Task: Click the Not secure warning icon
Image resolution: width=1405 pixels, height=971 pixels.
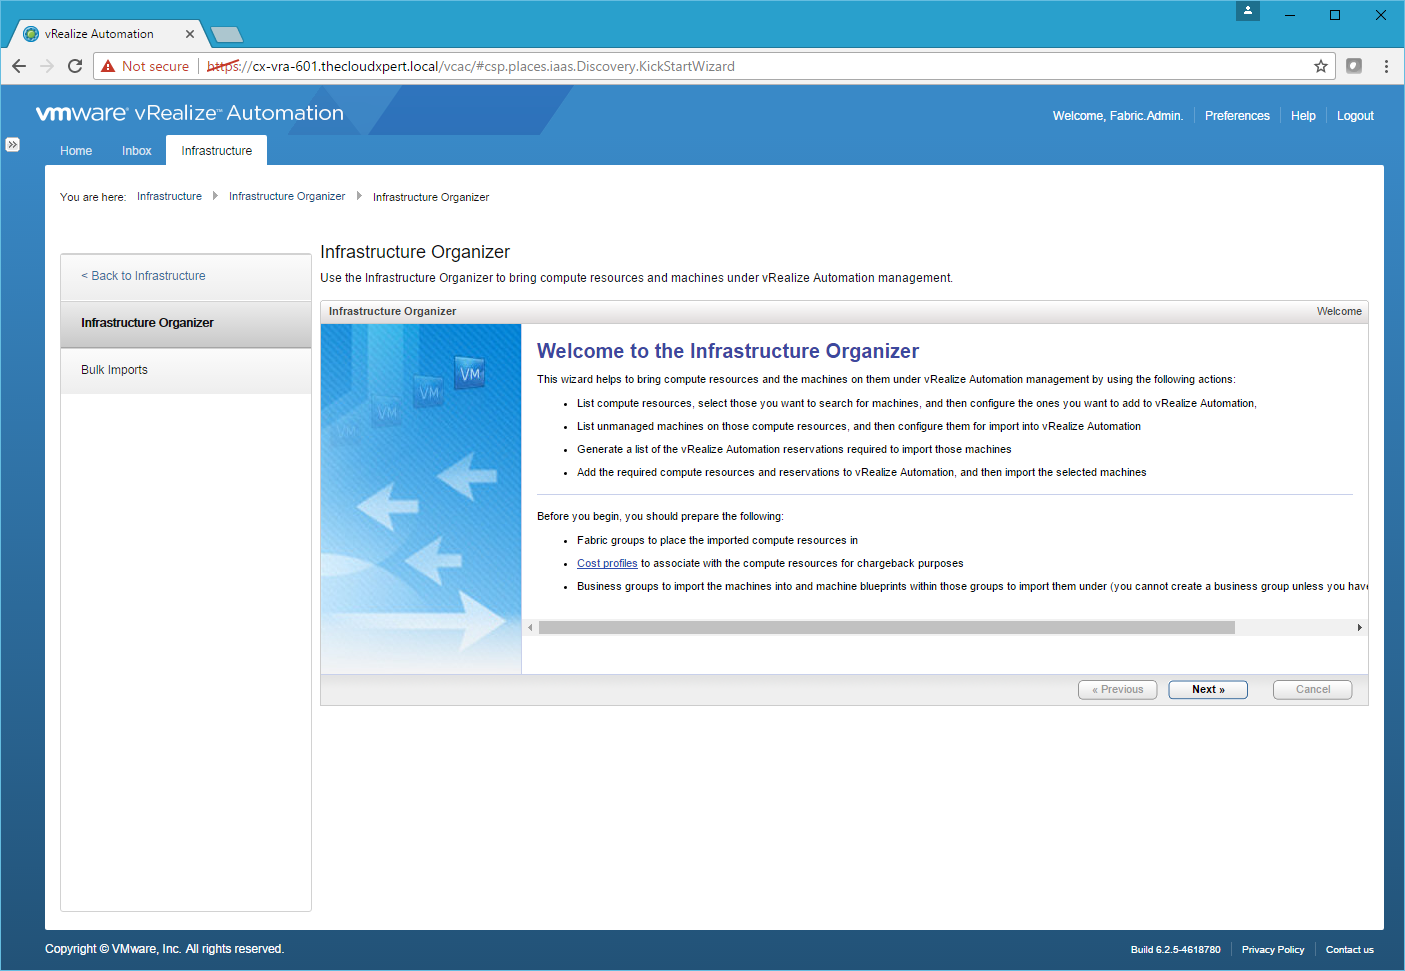Action: (109, 66)
